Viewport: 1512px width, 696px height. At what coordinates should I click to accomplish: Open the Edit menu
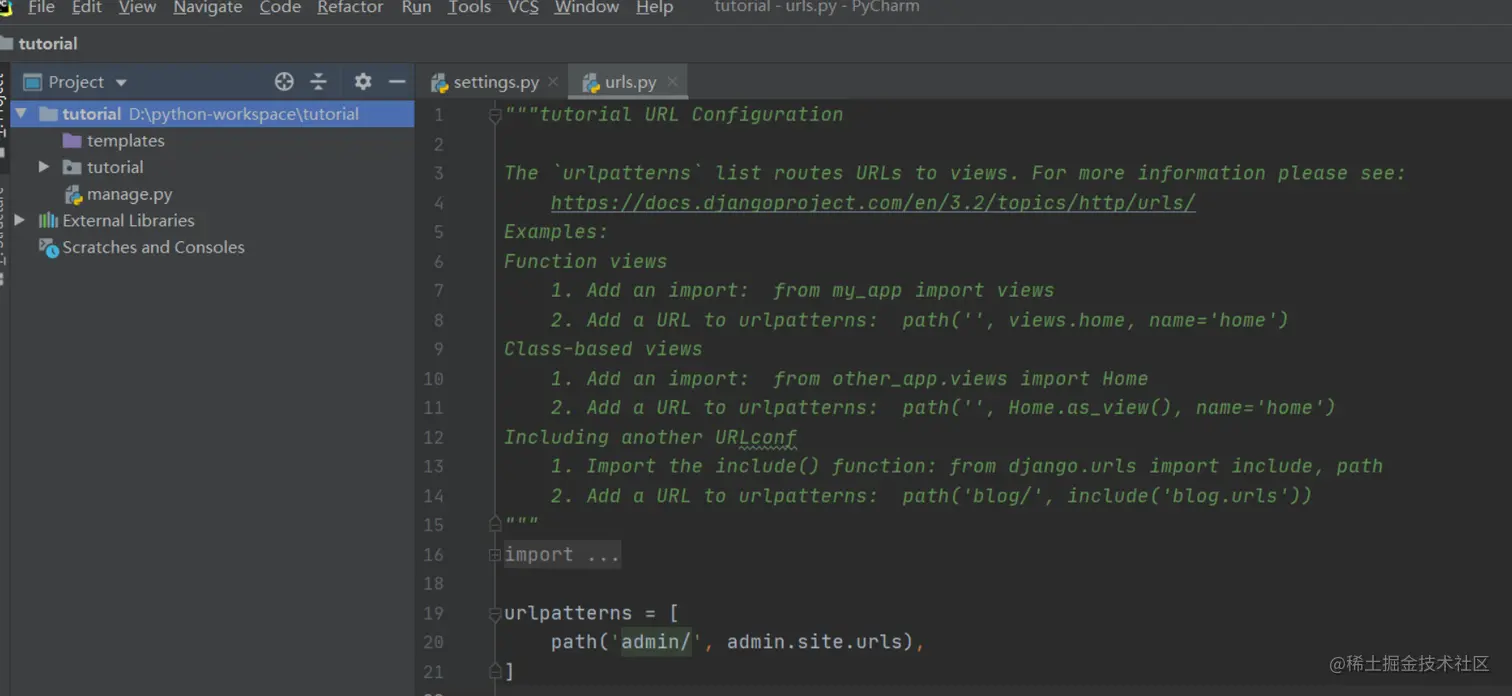click(86, 8)
